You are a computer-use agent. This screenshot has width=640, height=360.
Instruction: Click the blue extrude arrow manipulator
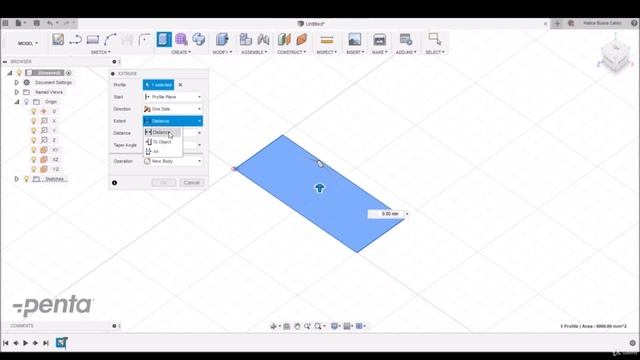point(320,188)
